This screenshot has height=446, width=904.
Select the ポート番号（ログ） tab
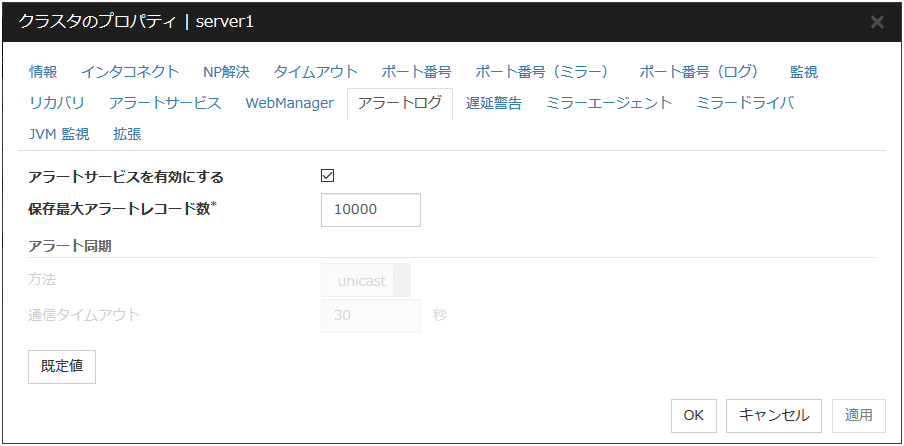pyautogui.click(x=699, y=72)
